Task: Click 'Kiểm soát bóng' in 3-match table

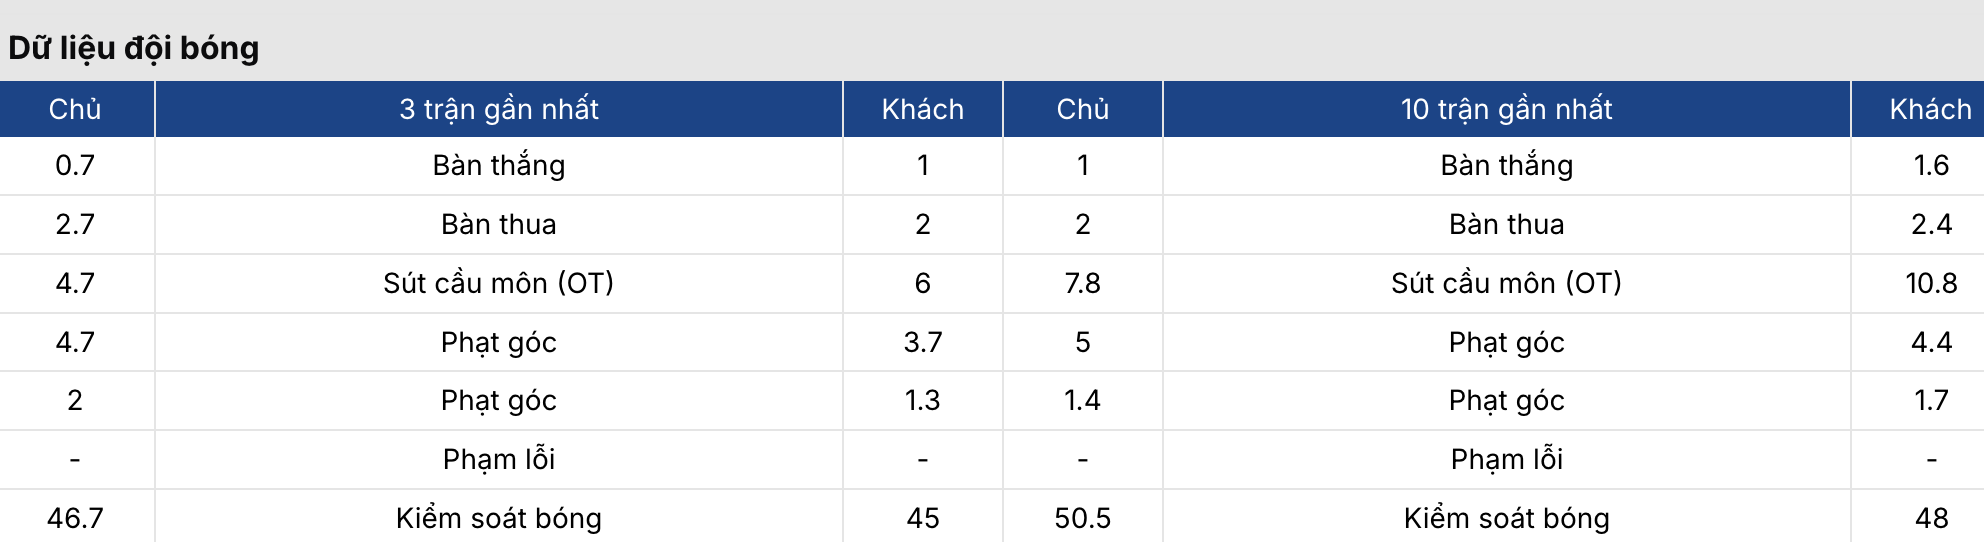Action: pos(499,518)
